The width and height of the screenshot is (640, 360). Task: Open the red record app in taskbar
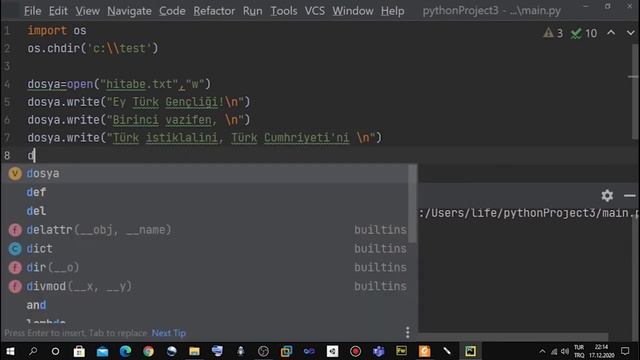(356, 351)
